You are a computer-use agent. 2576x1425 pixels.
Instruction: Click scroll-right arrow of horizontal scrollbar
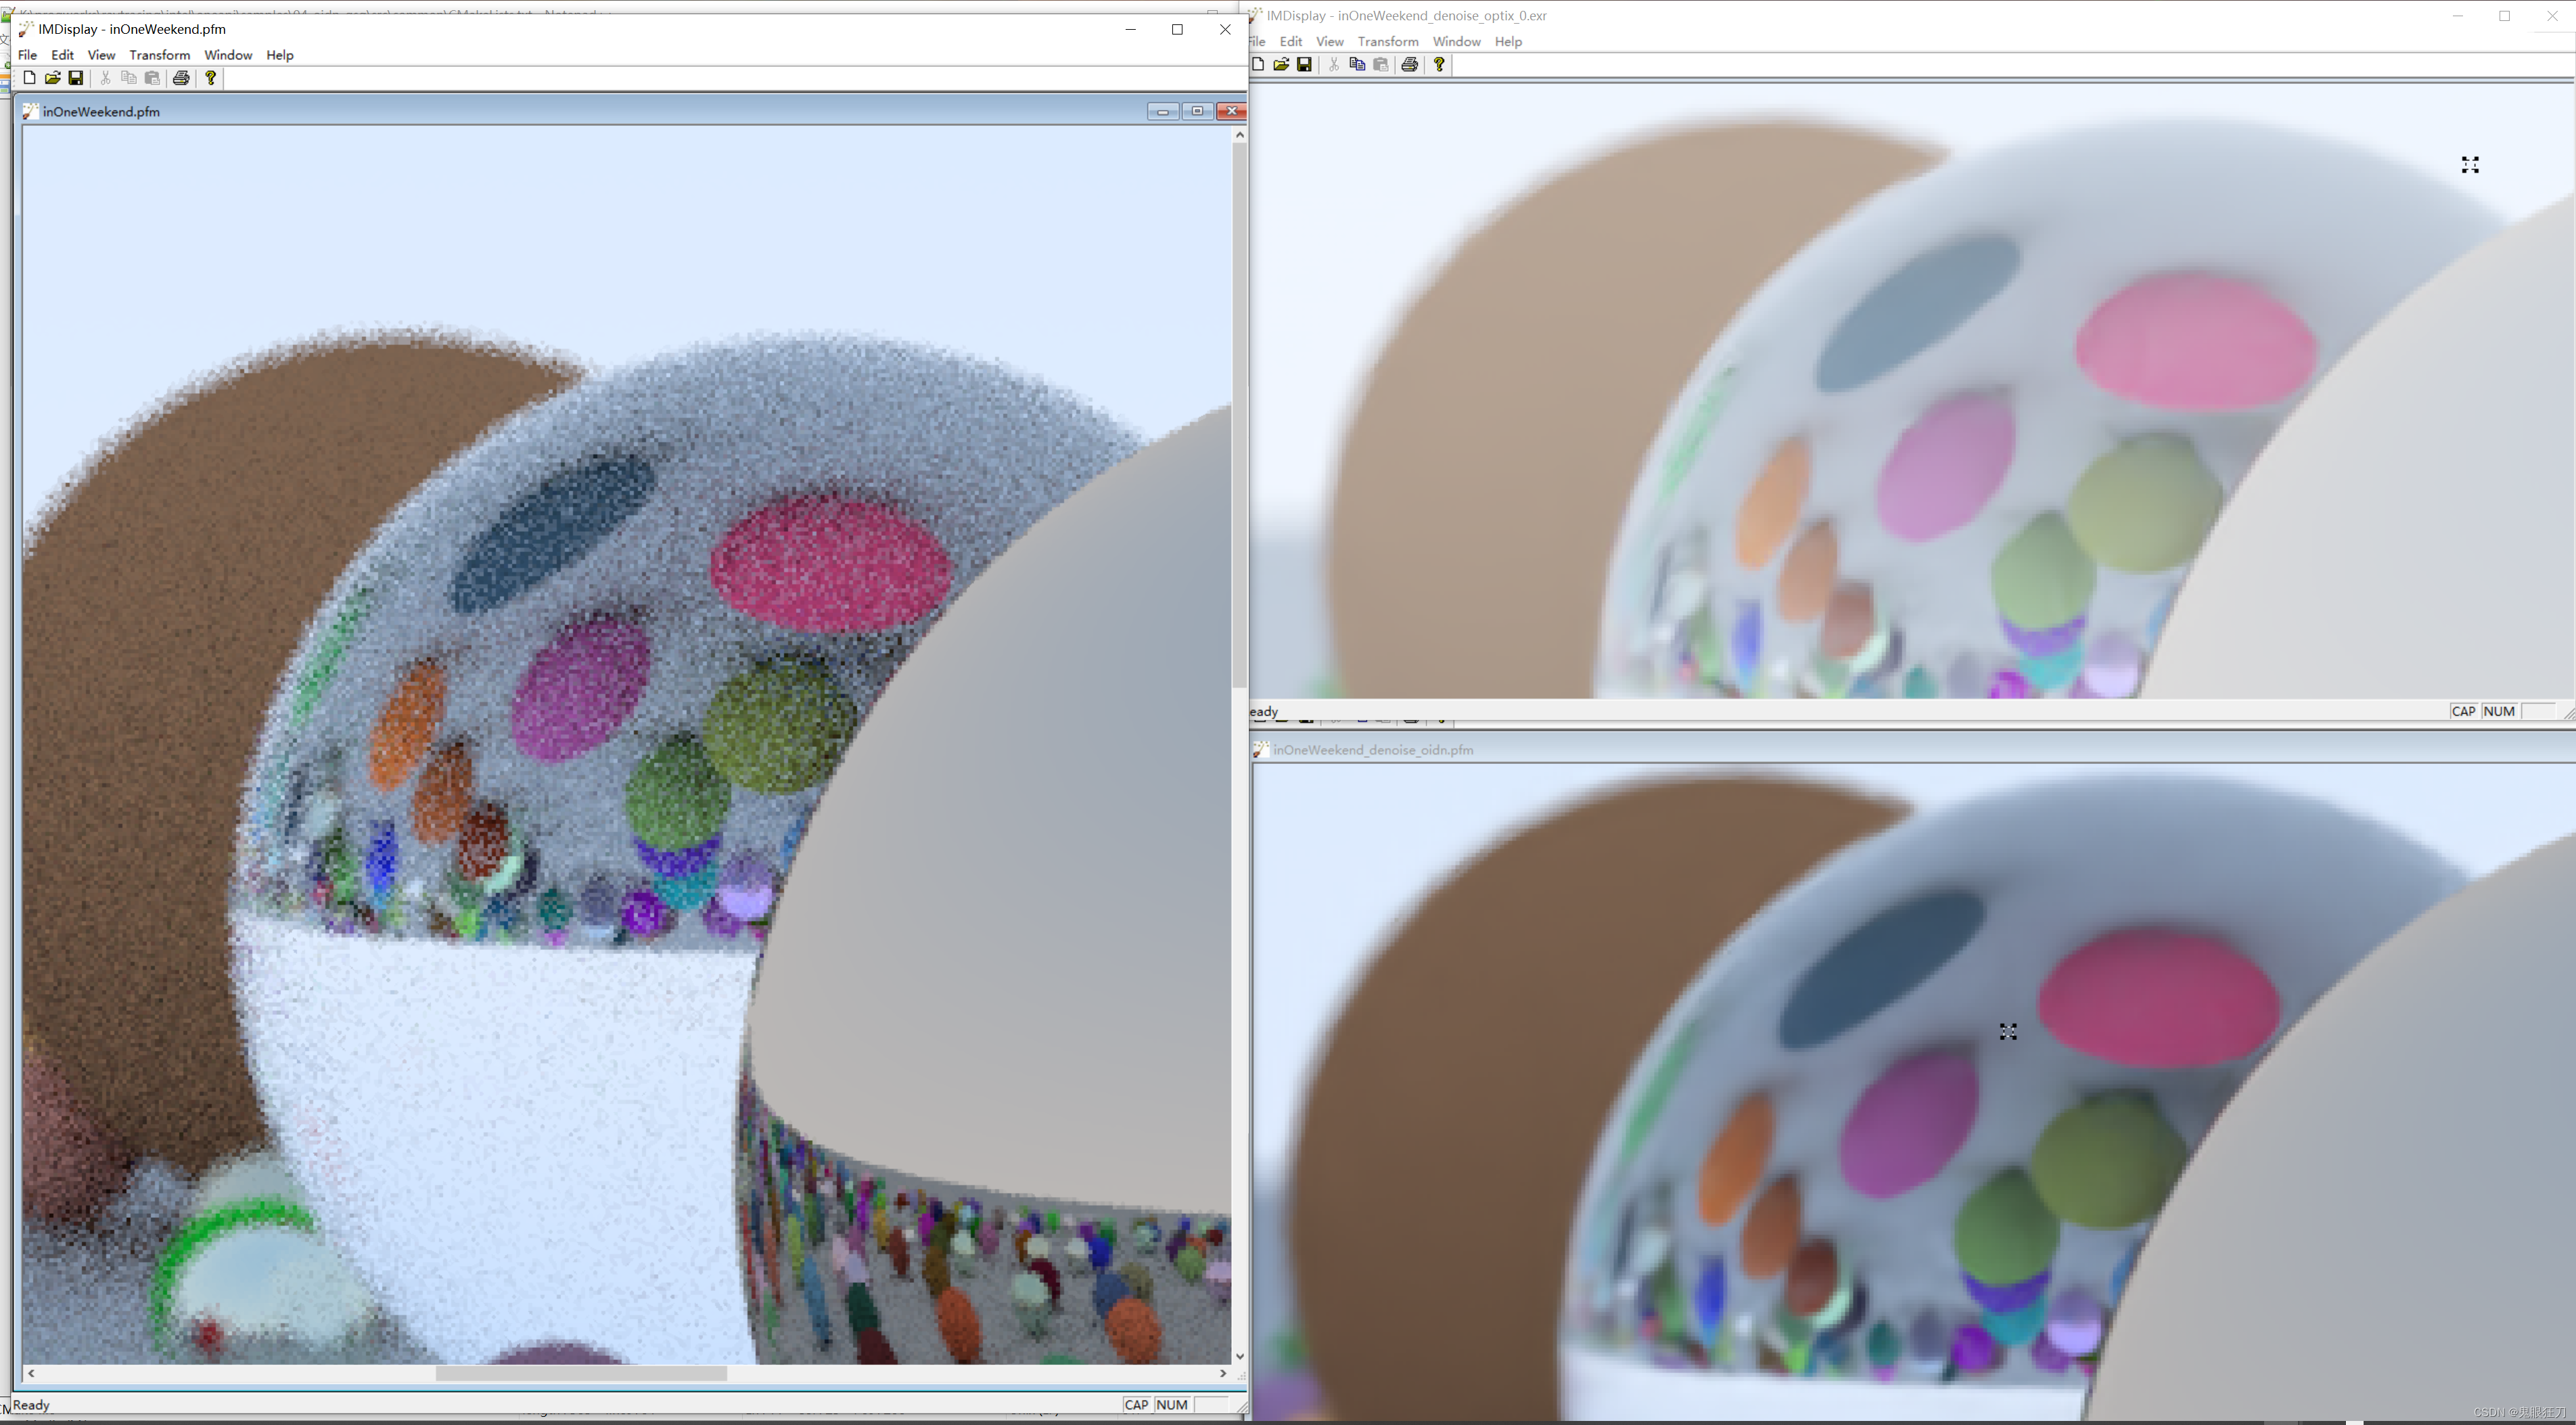(x=1222, y=1374)
